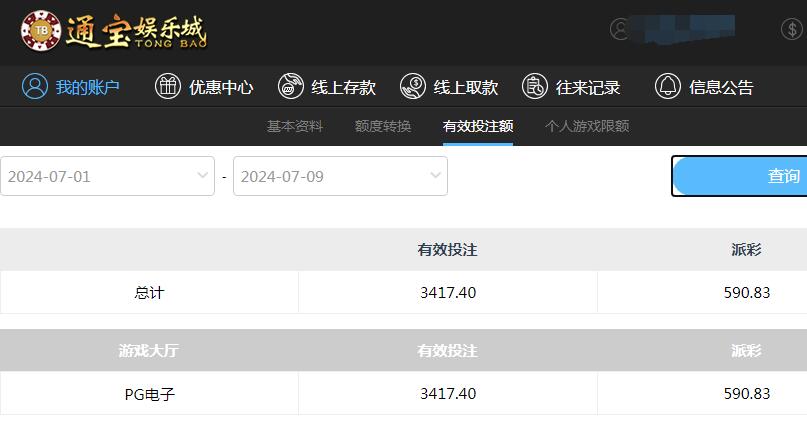The height and width of the screenshot is (436, 807).
Task: Click the PG电子 game hall row
Action: click(150, 394)
